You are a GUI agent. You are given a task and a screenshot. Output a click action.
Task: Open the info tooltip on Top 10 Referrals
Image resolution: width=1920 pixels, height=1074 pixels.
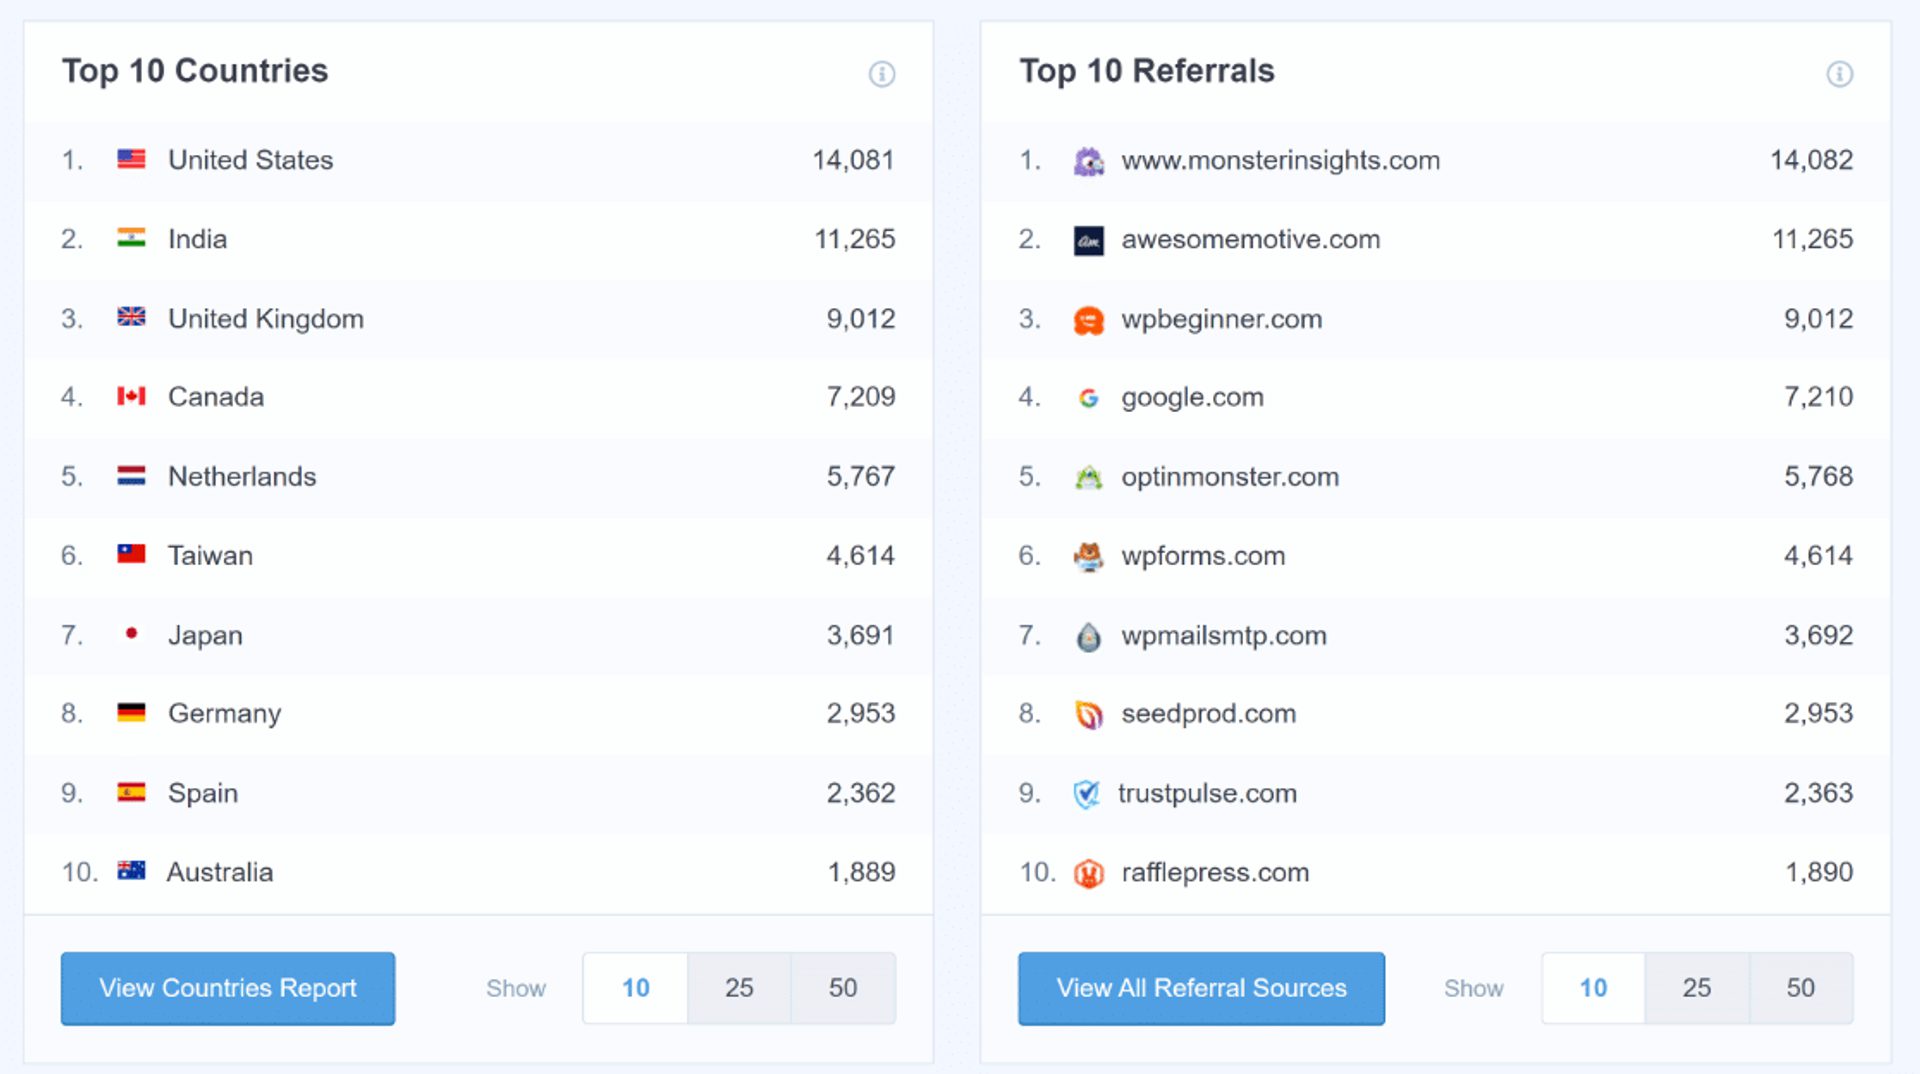1838,73
